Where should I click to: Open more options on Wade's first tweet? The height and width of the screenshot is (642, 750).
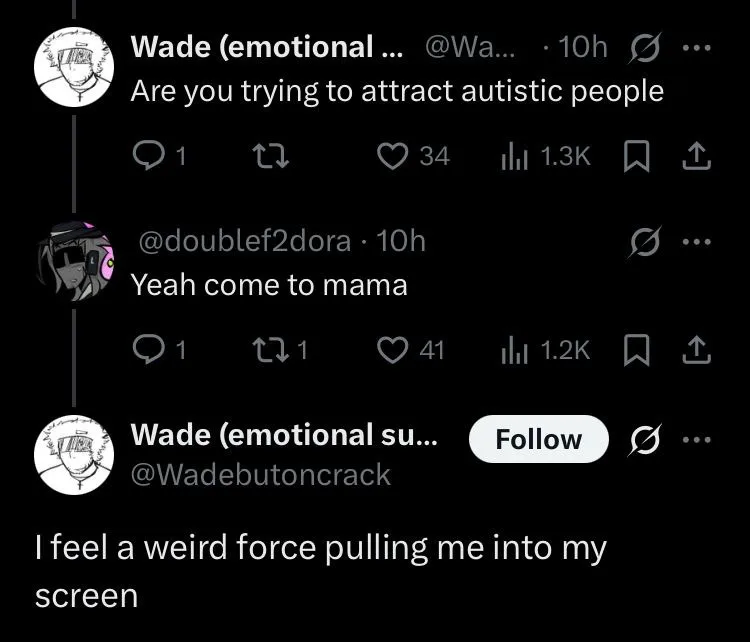[696, 48]
